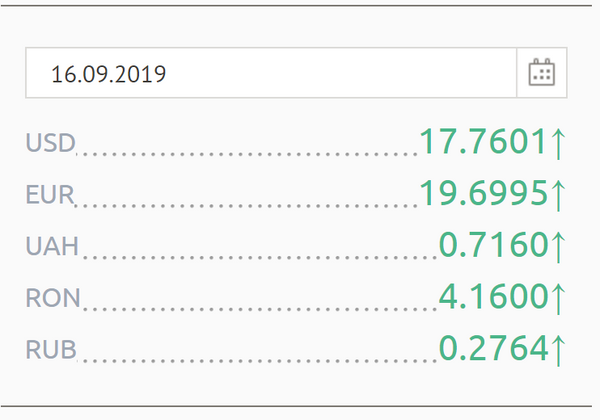Click the up arrow next to RUB rate

(558, 350)
